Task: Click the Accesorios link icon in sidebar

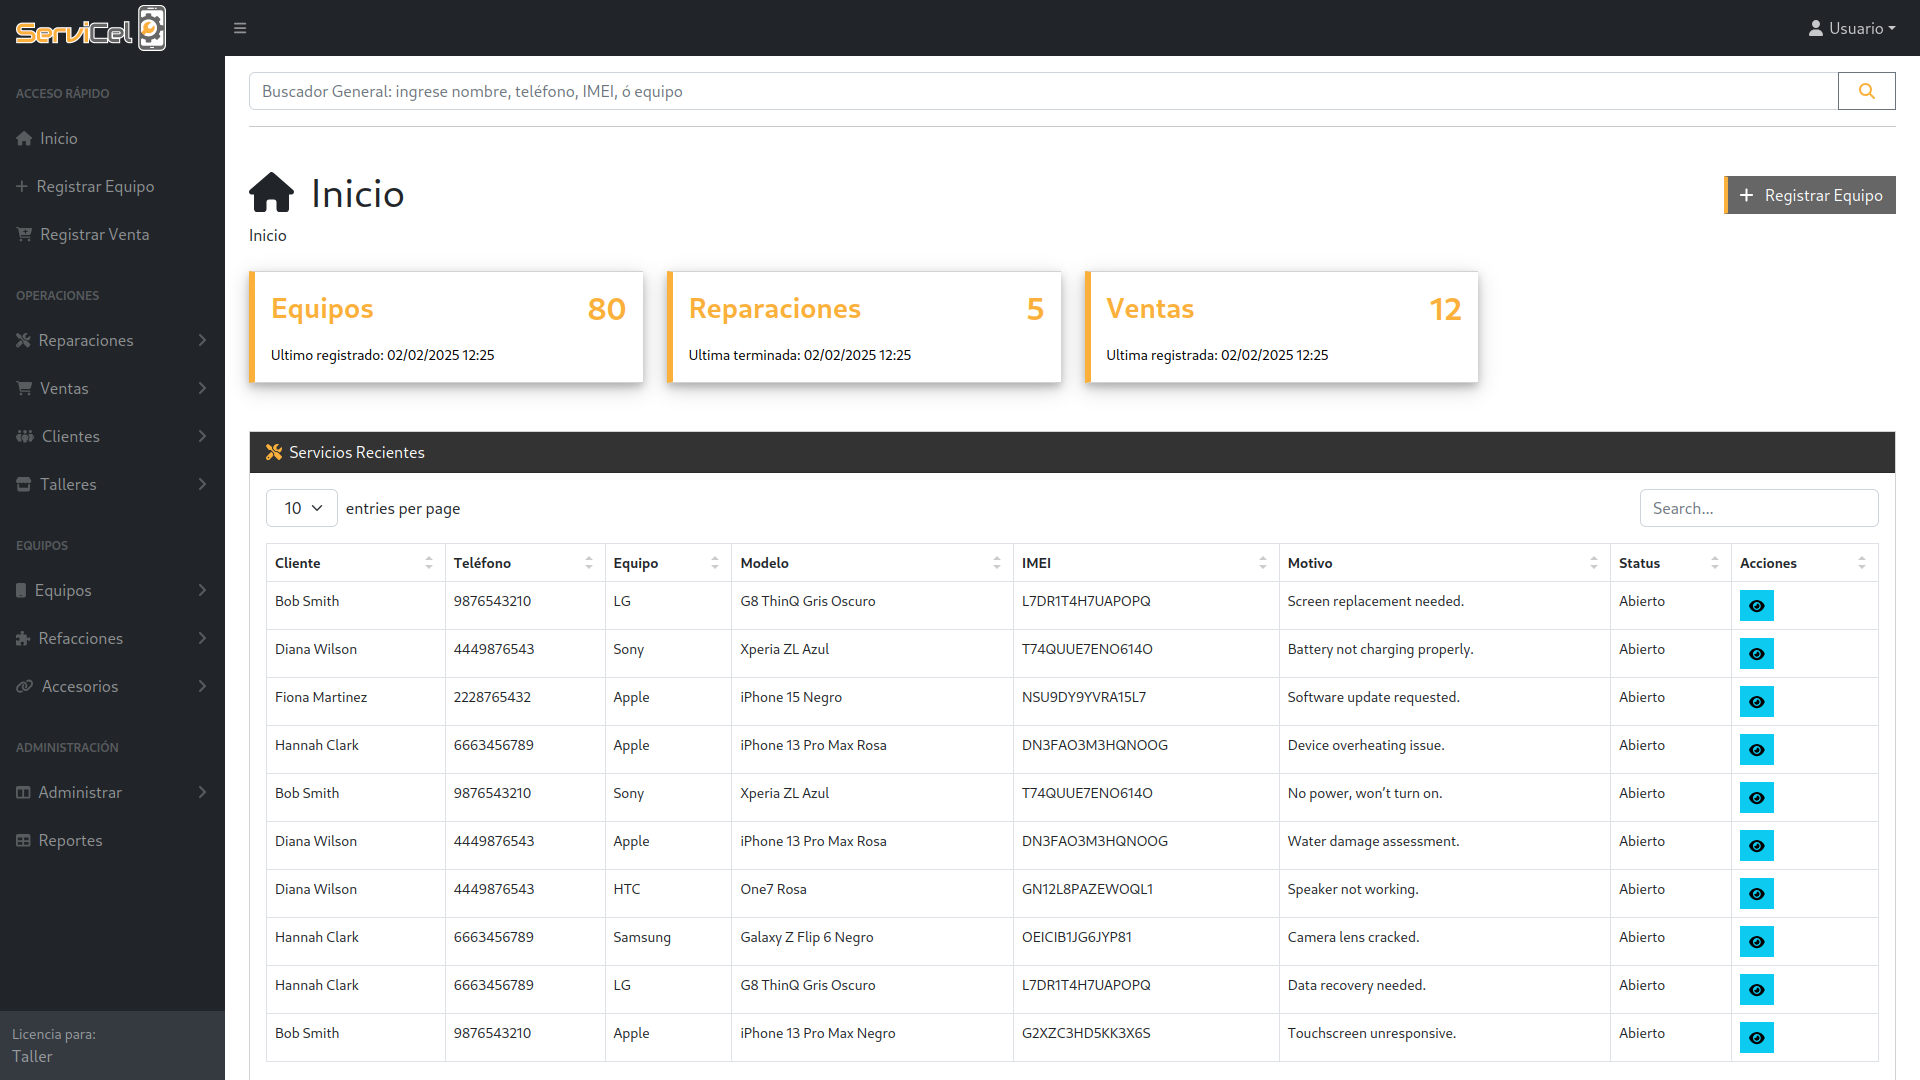Action: 25,686
